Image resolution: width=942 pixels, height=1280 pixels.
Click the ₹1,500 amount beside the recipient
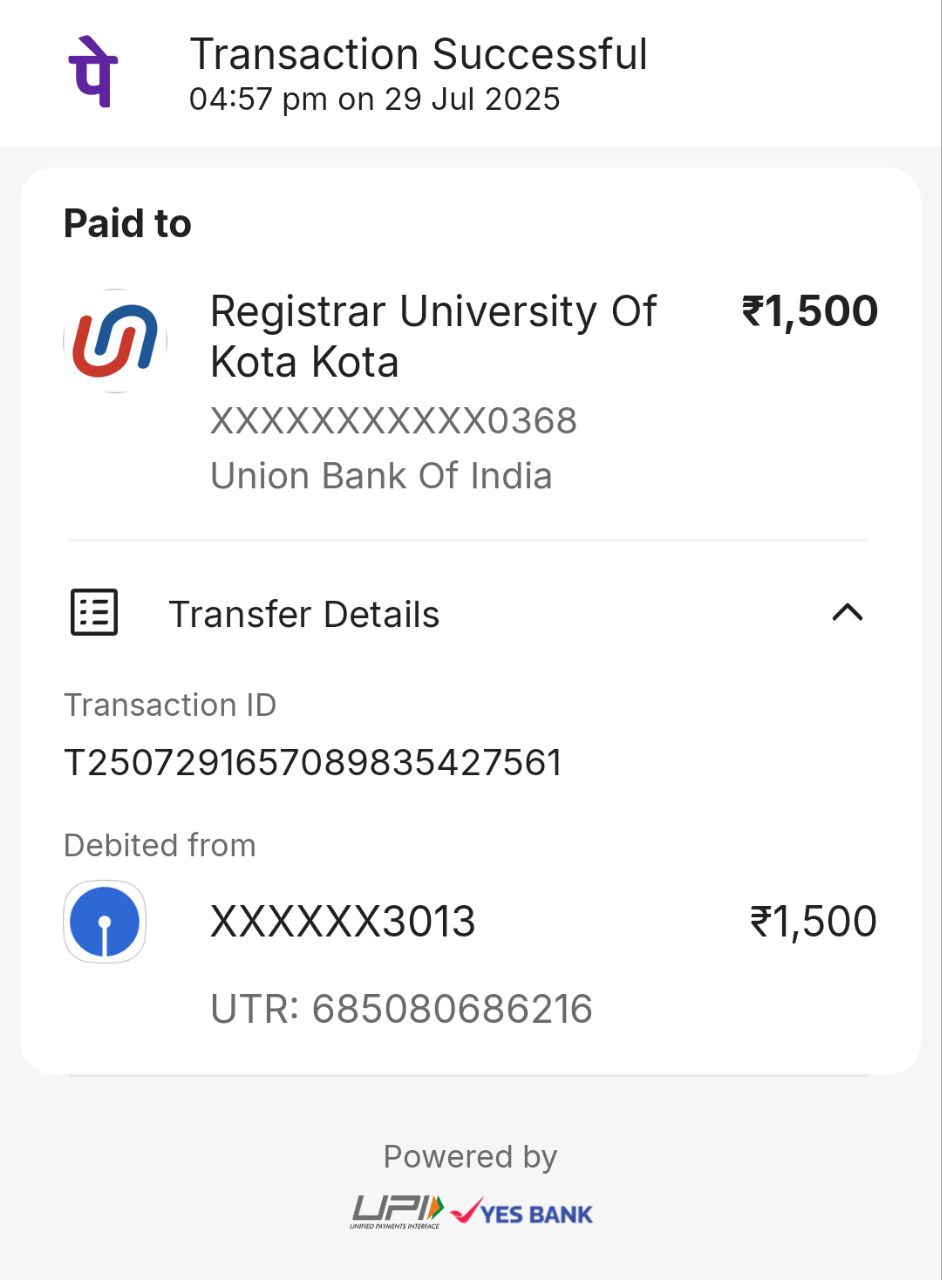(x=809, y=311)
